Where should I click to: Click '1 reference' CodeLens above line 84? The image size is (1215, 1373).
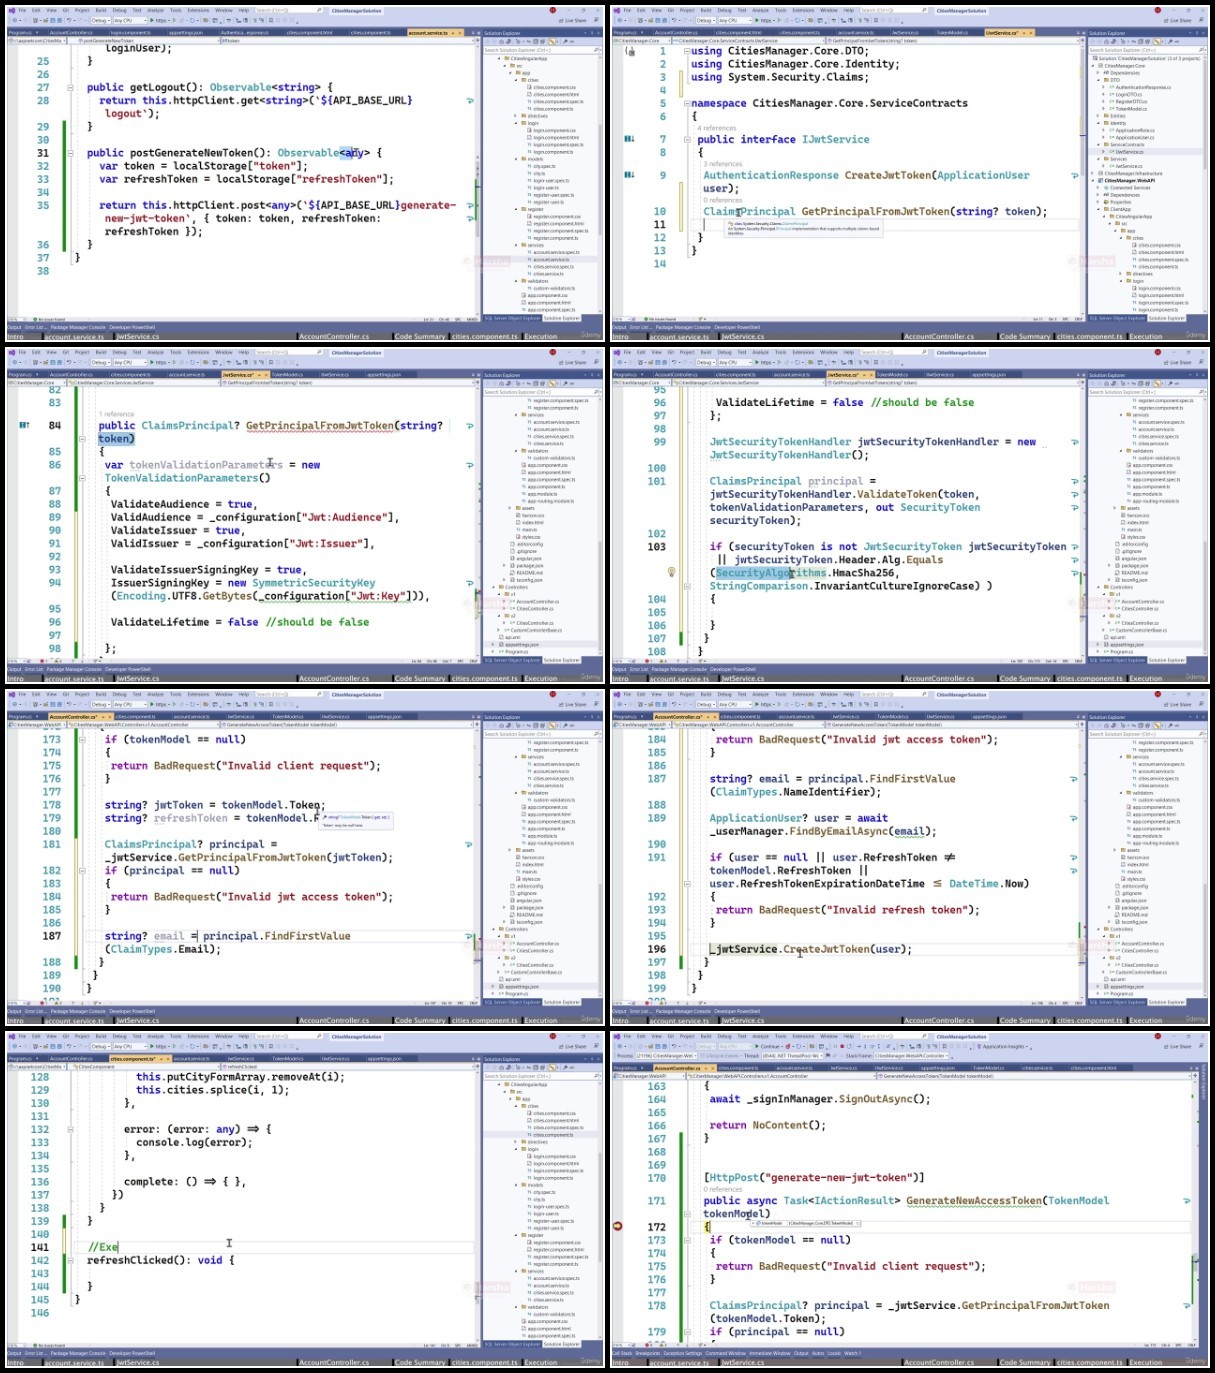tap(116, 414)
